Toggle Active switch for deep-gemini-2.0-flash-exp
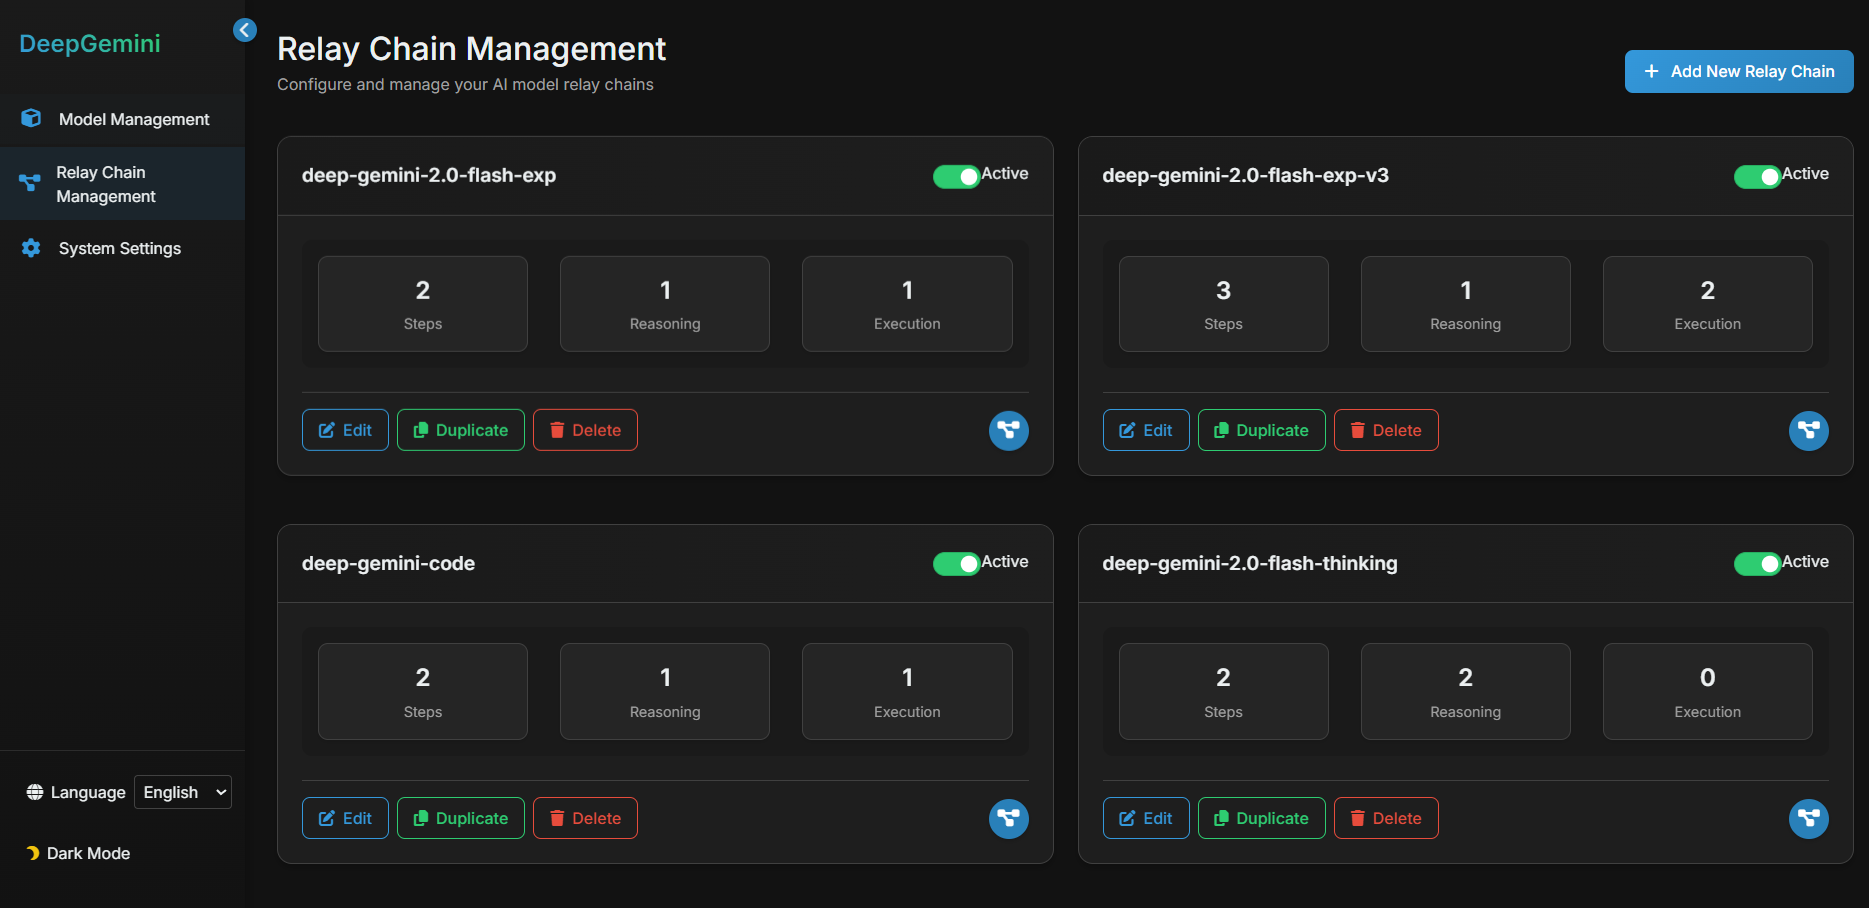This screenshot has height=908, width=1869. [956, 177]
